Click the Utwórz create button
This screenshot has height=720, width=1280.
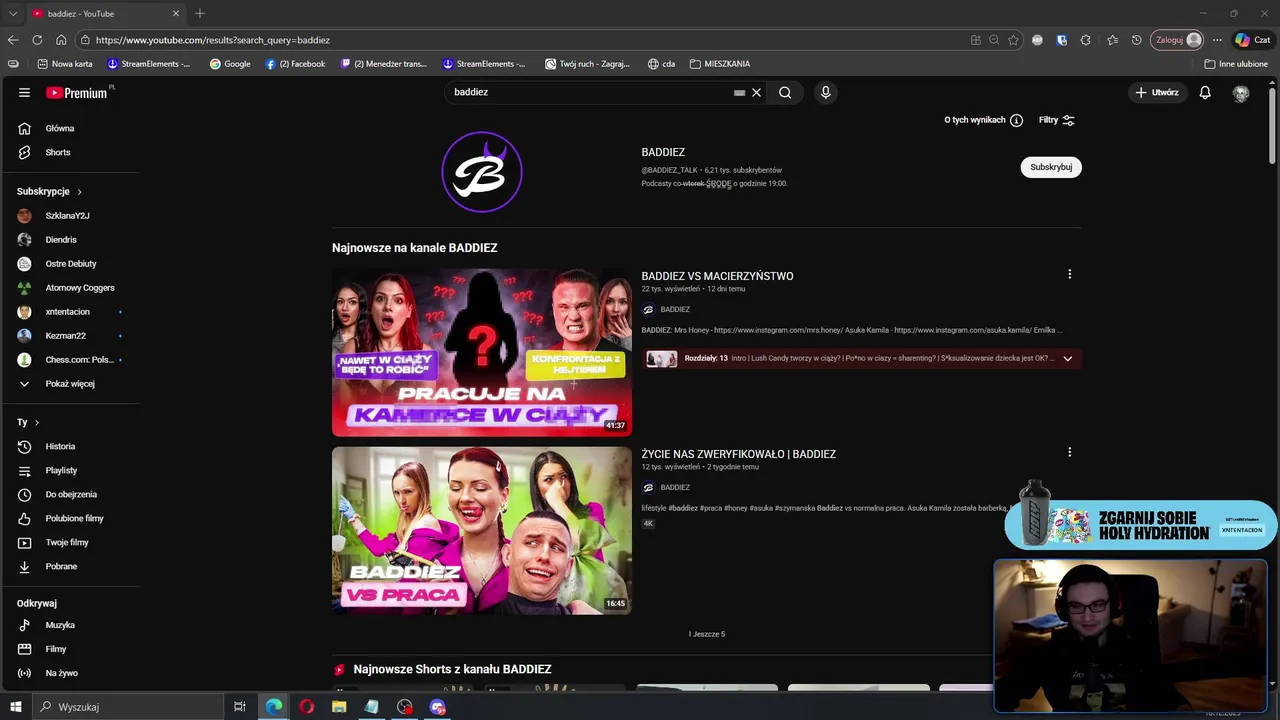click(x=1156, y=92)
